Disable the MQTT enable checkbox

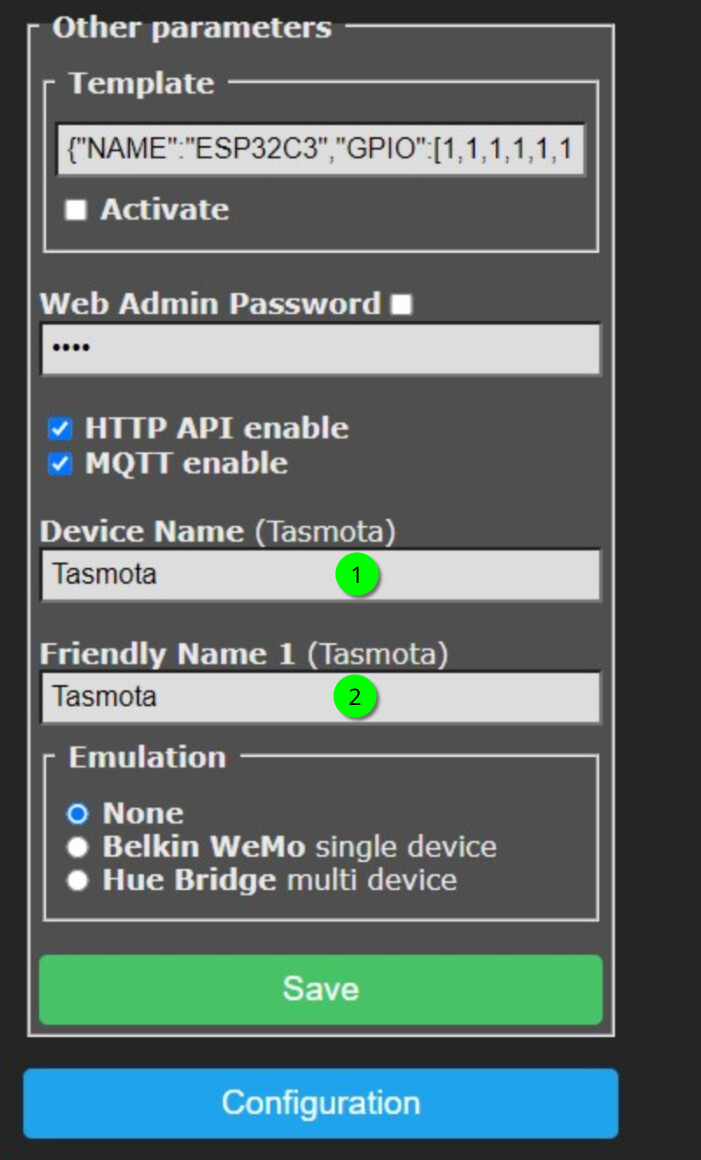click(61, 464)
